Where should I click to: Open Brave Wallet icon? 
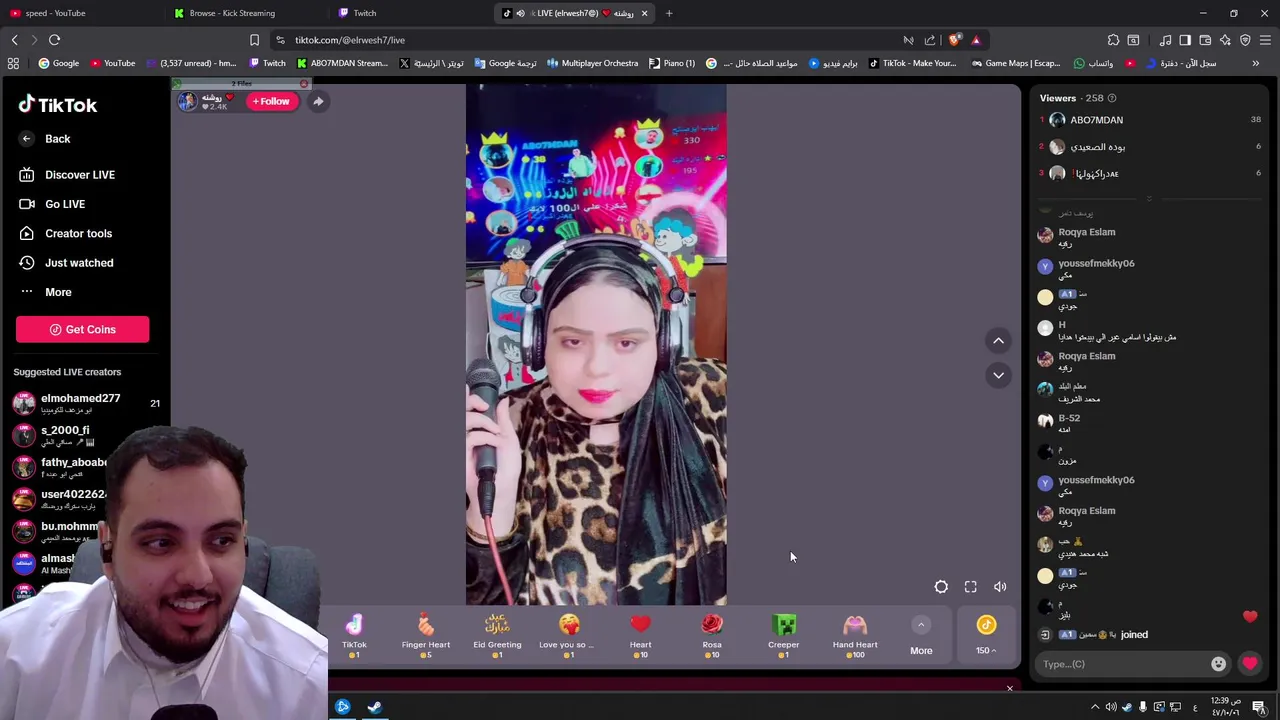click(1205, 40)
